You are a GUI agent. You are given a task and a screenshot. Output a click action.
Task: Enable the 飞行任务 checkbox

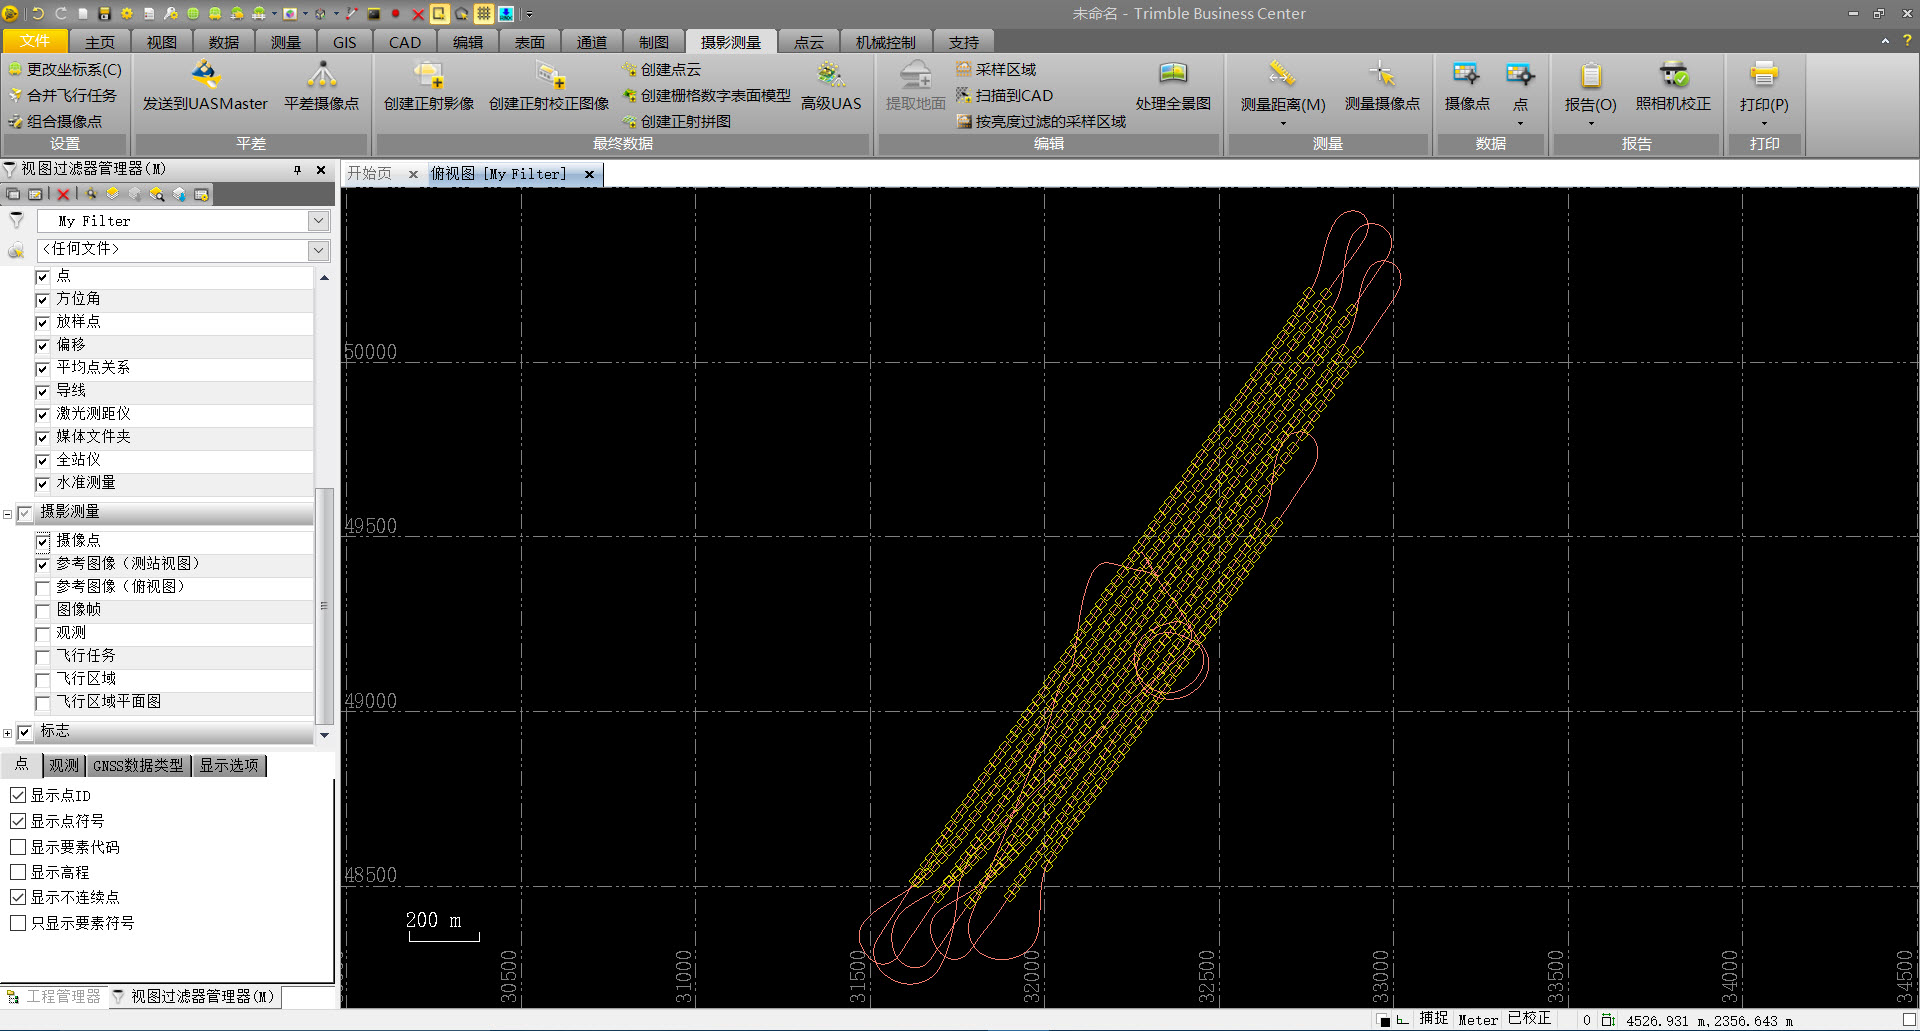click(42, 657)
